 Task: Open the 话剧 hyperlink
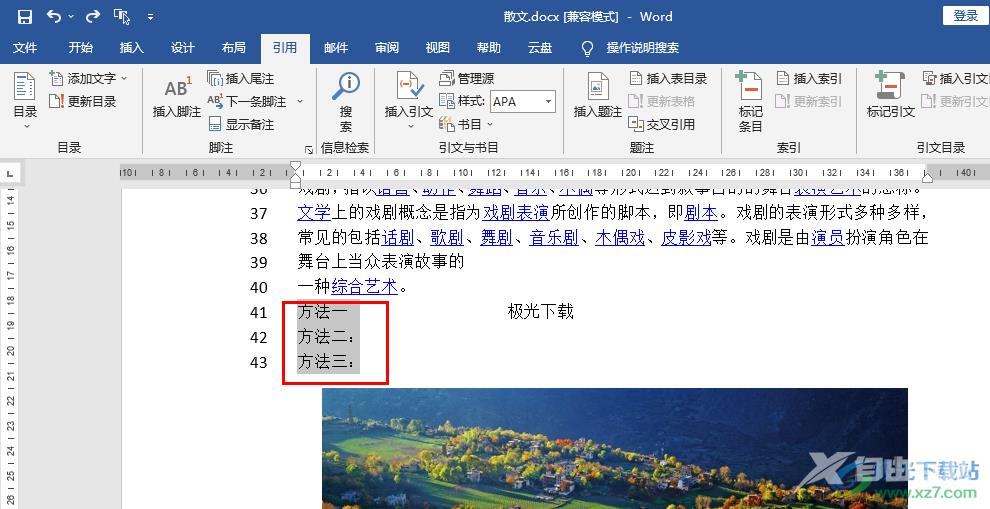tap(398, 237)
